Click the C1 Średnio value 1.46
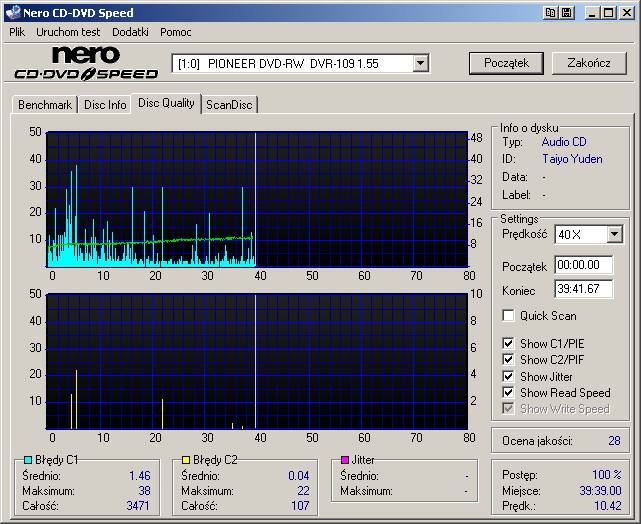This screenshot has width=641, height=524. [x=140, y=475]
